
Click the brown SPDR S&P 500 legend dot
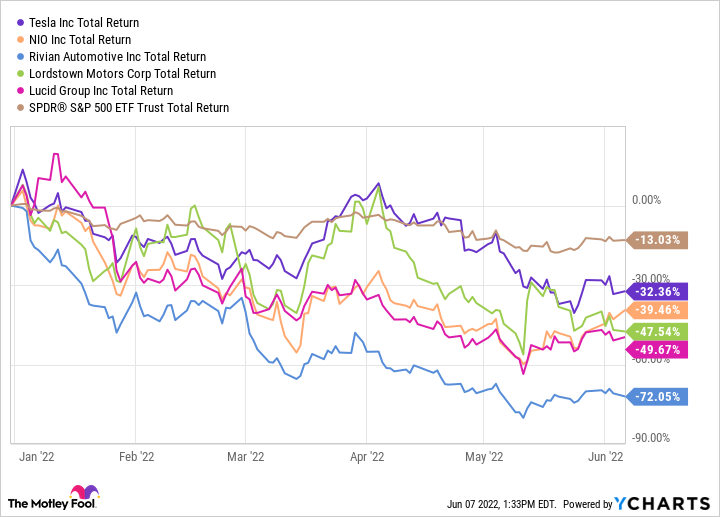pos(20,107)
